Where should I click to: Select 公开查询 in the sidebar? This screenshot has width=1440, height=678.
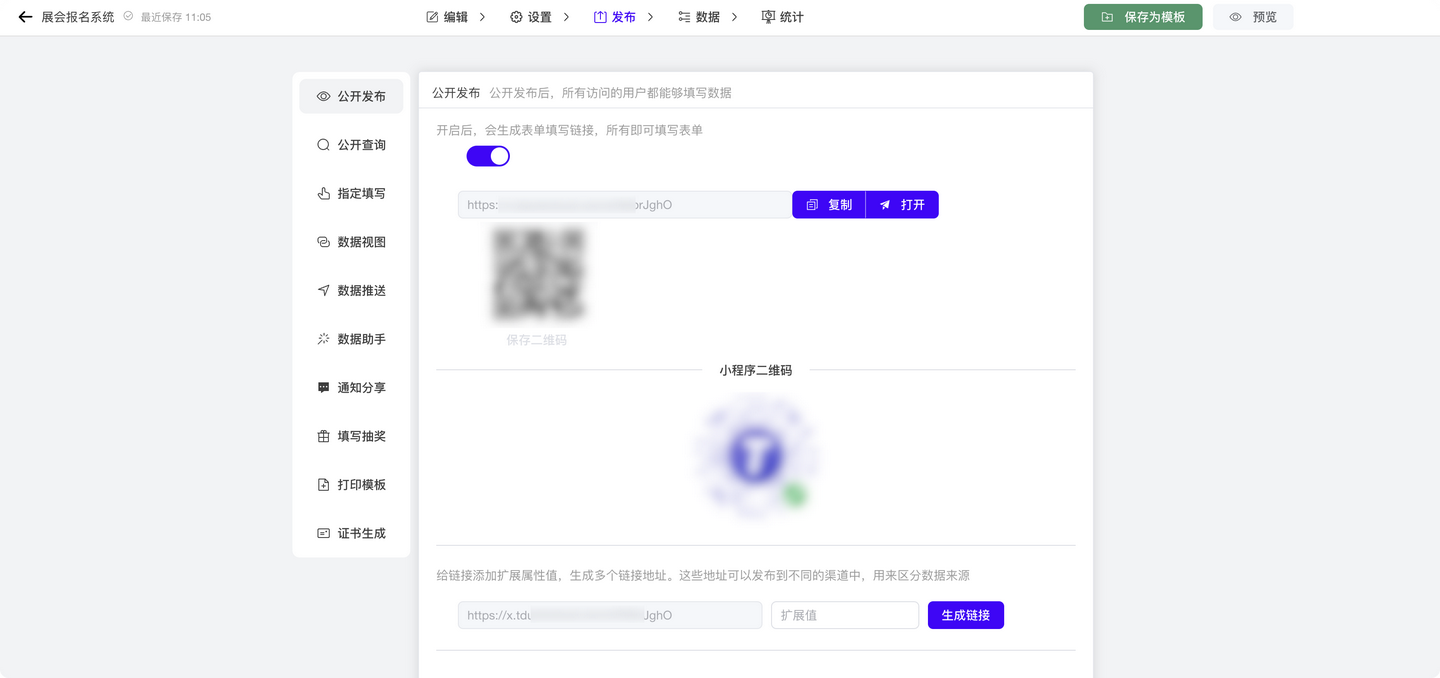click(x=351, y=145)
